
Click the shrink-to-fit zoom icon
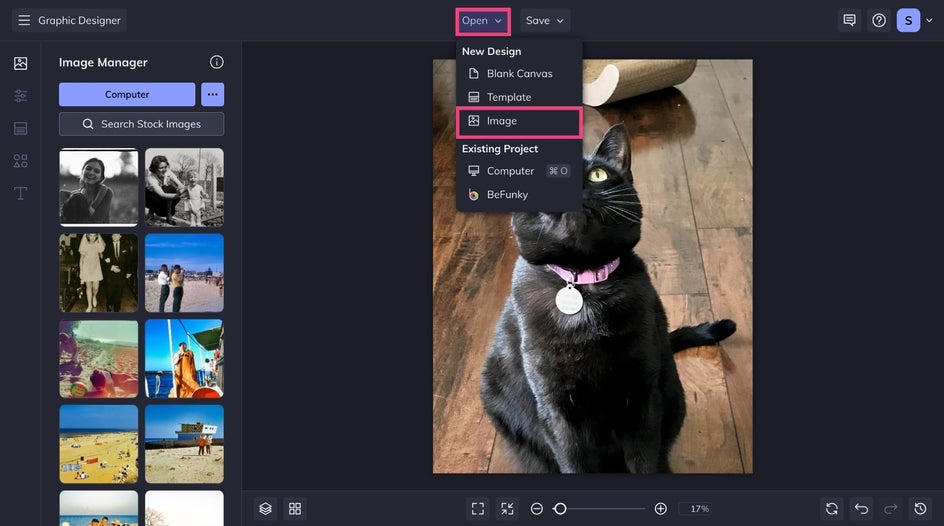pos(508,509)
